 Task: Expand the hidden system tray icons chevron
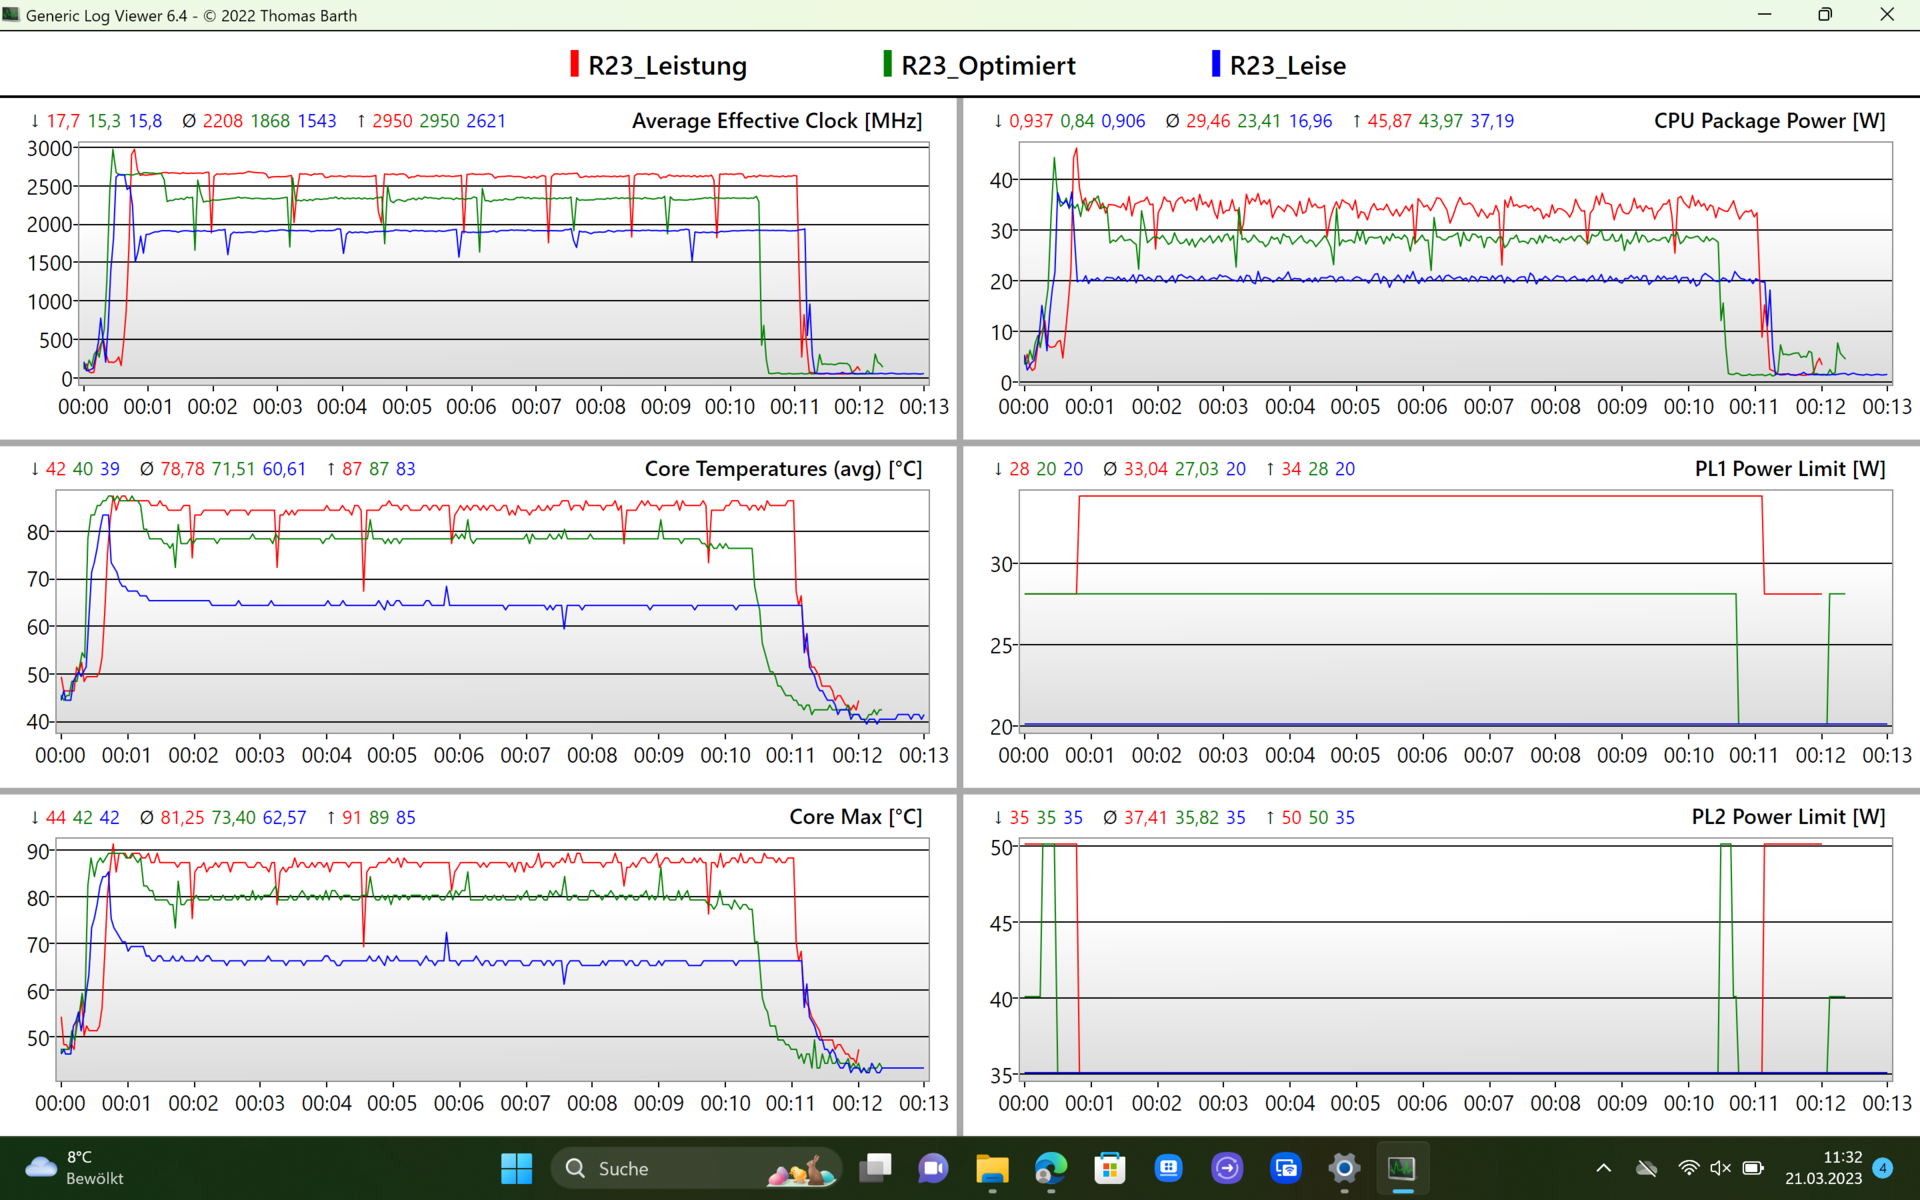pyautogui.click(x=1603, y=1168)
